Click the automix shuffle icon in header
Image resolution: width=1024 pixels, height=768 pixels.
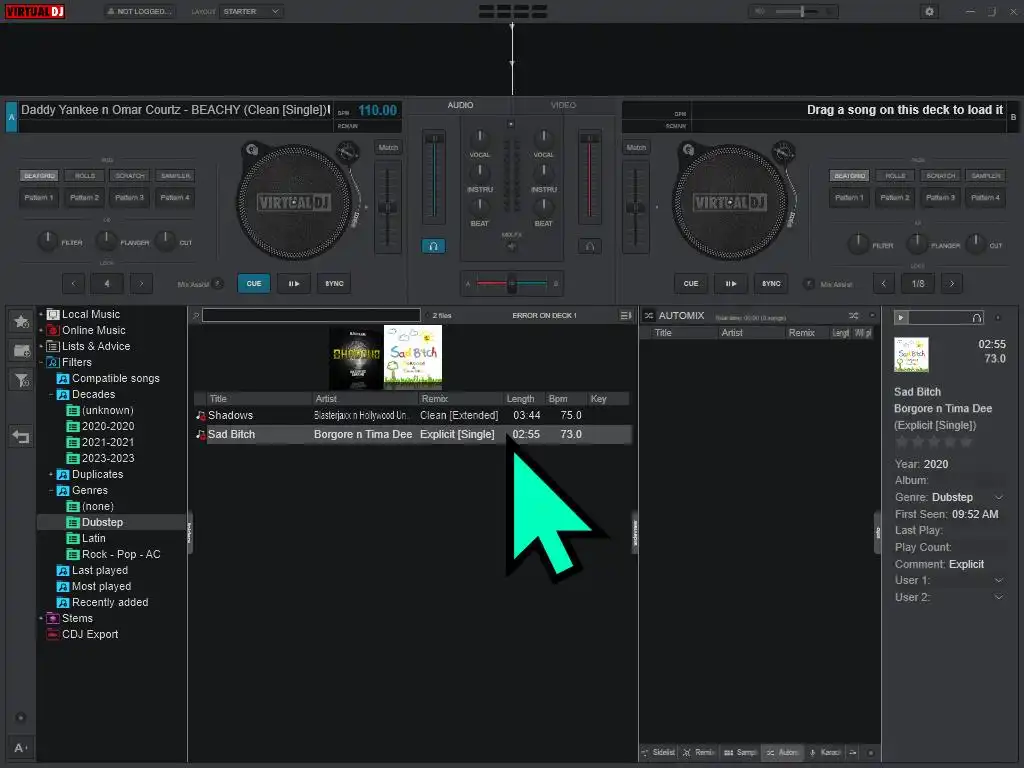[x=648, y=315]
